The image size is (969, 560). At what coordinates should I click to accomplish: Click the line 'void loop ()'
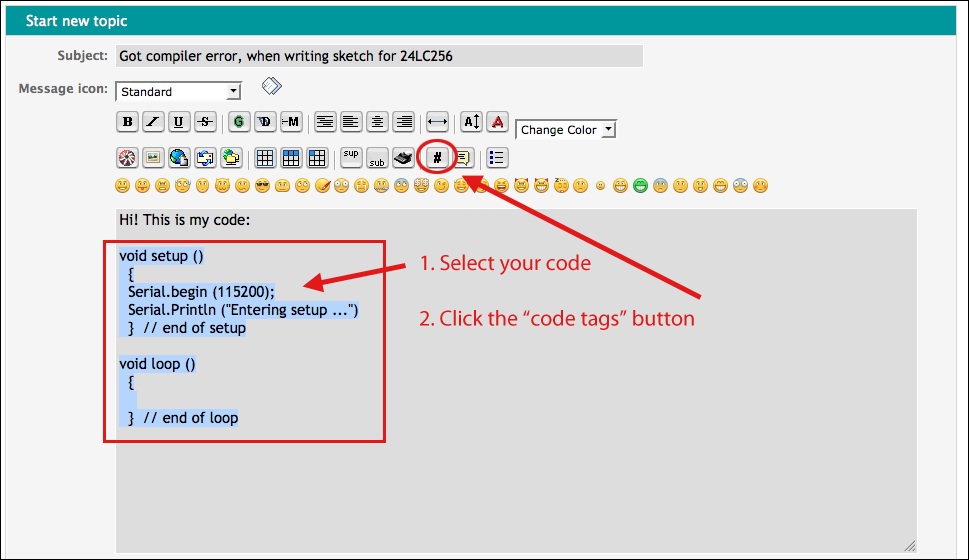(157, 364)
